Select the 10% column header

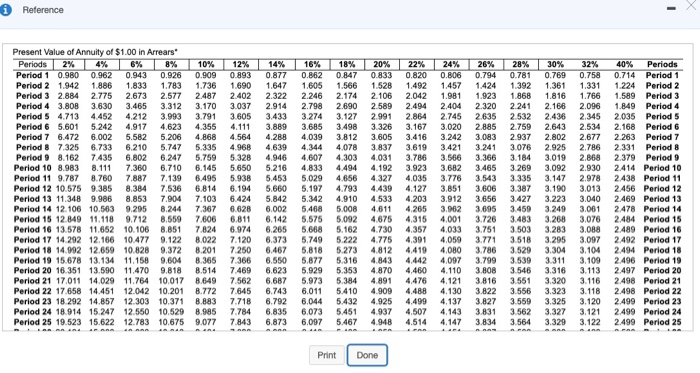[206, 65]
